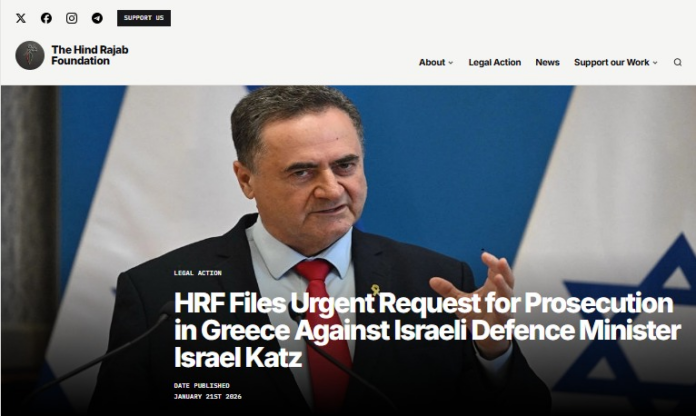Screen dimensions: 696x416
Task: Click the January 21st 2026 publish date
Action: [x=208, y=397]
